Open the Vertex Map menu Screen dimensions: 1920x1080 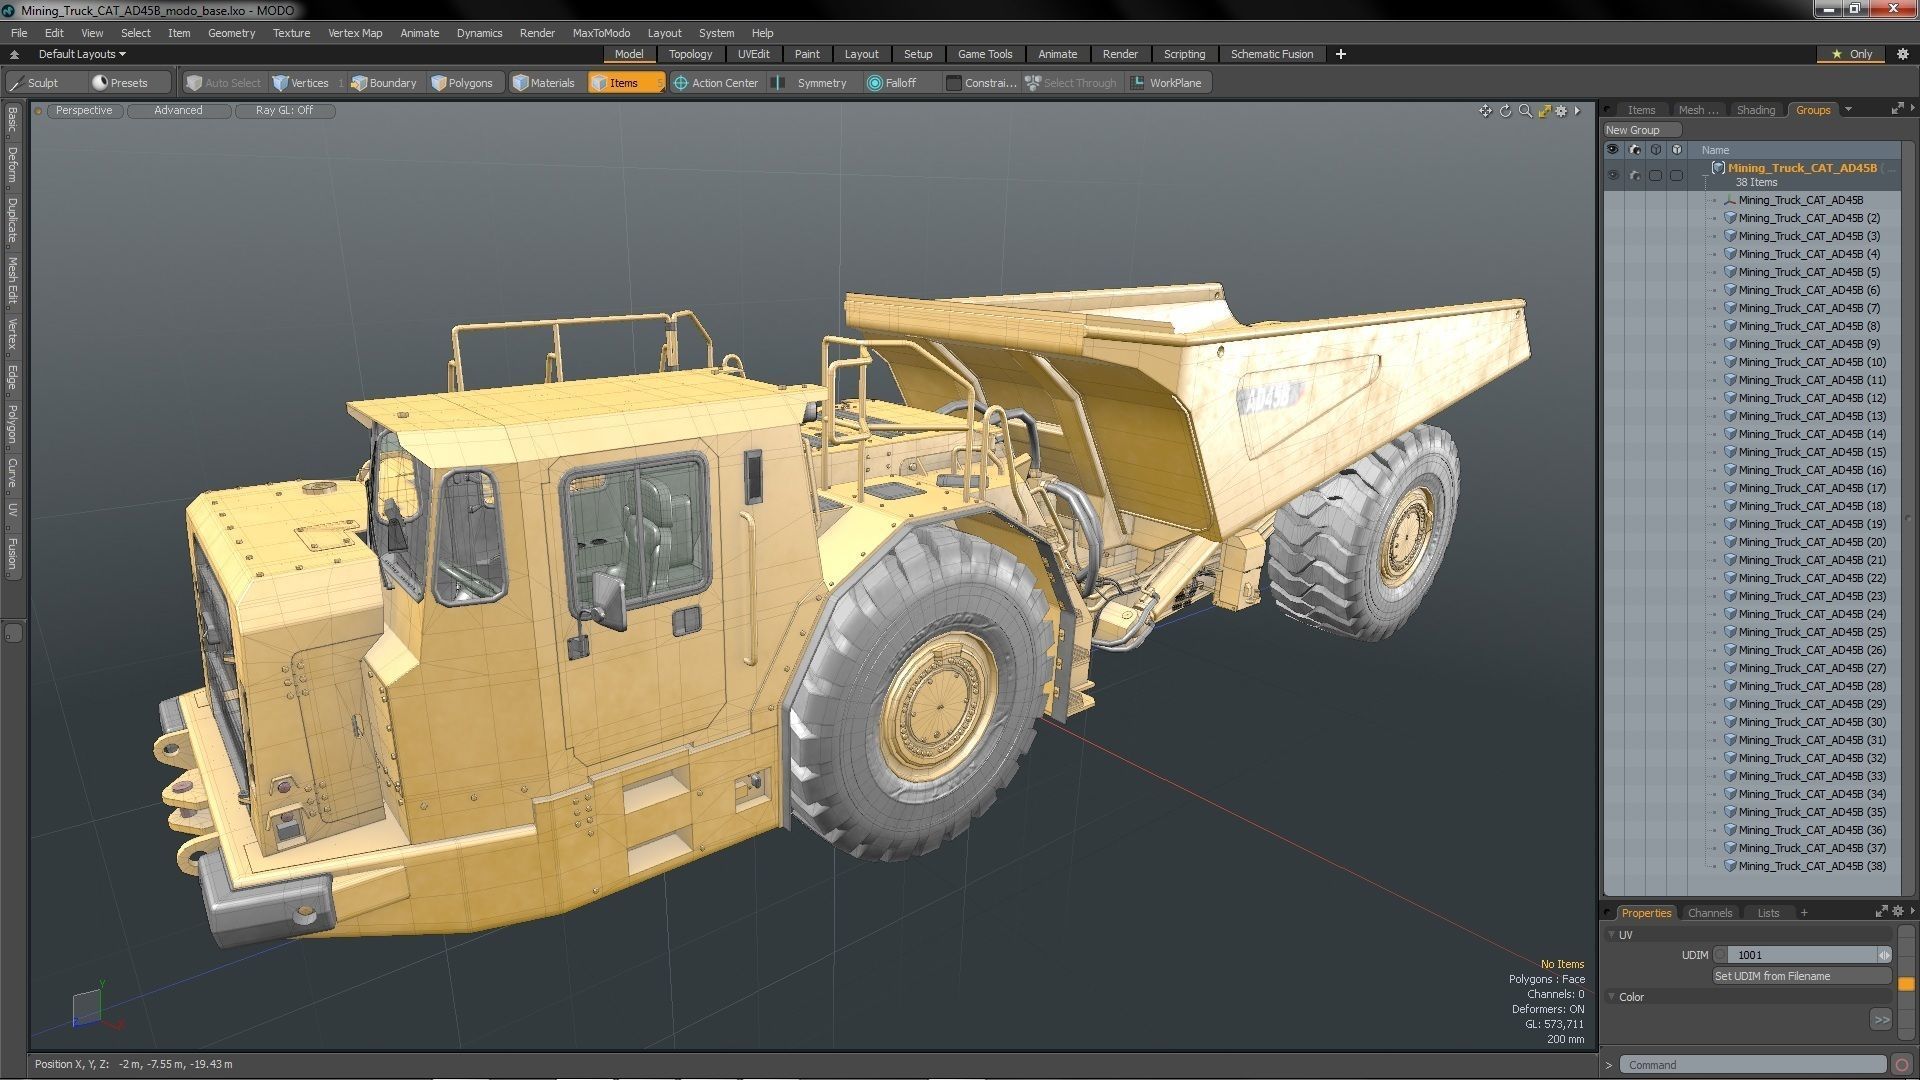(355, 33)
